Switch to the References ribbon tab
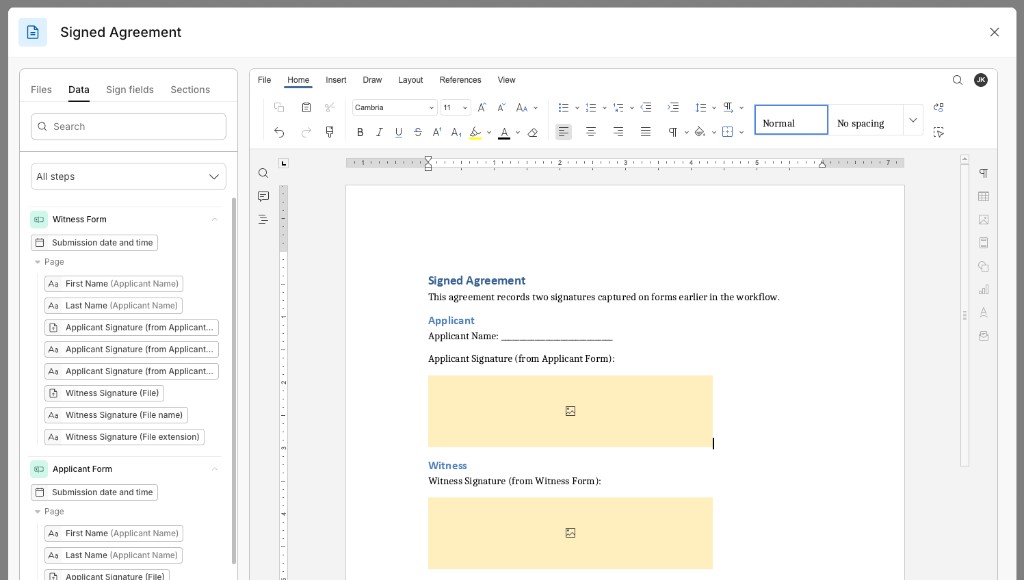The width and height of the screenshot is (1024, 580). coord(460,80)
